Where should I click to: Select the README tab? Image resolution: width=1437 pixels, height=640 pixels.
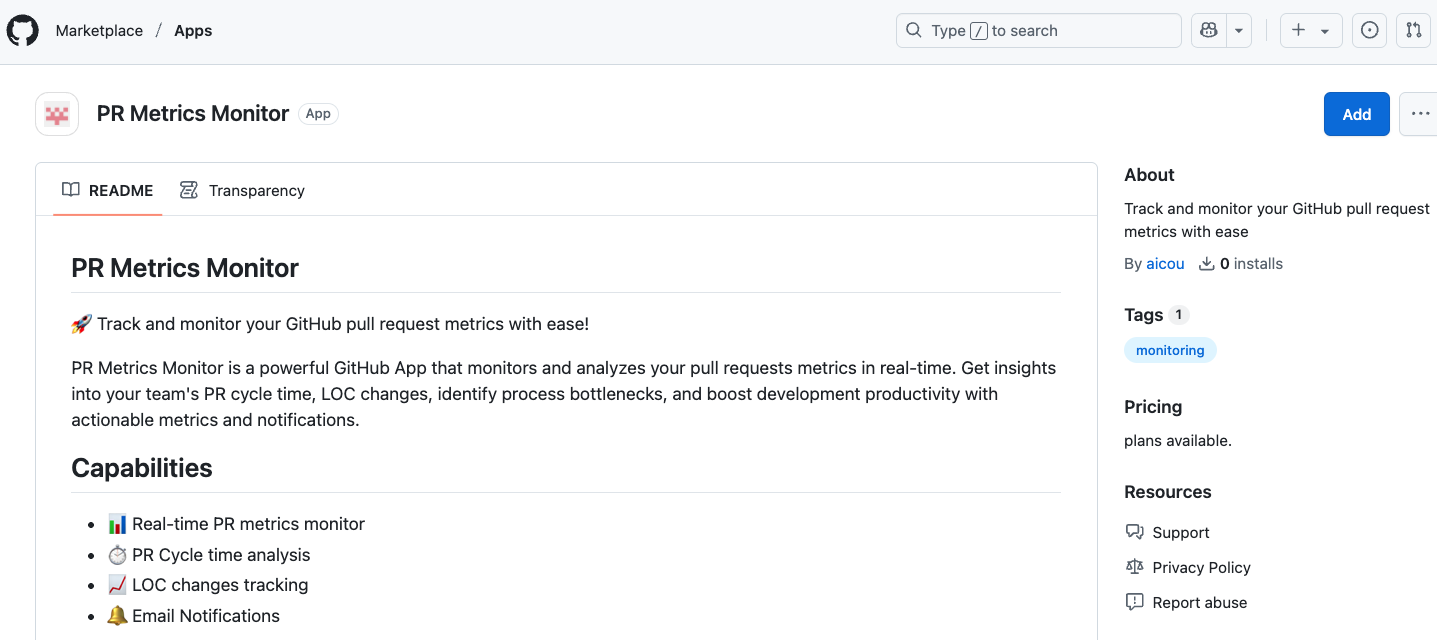[108, 190]
